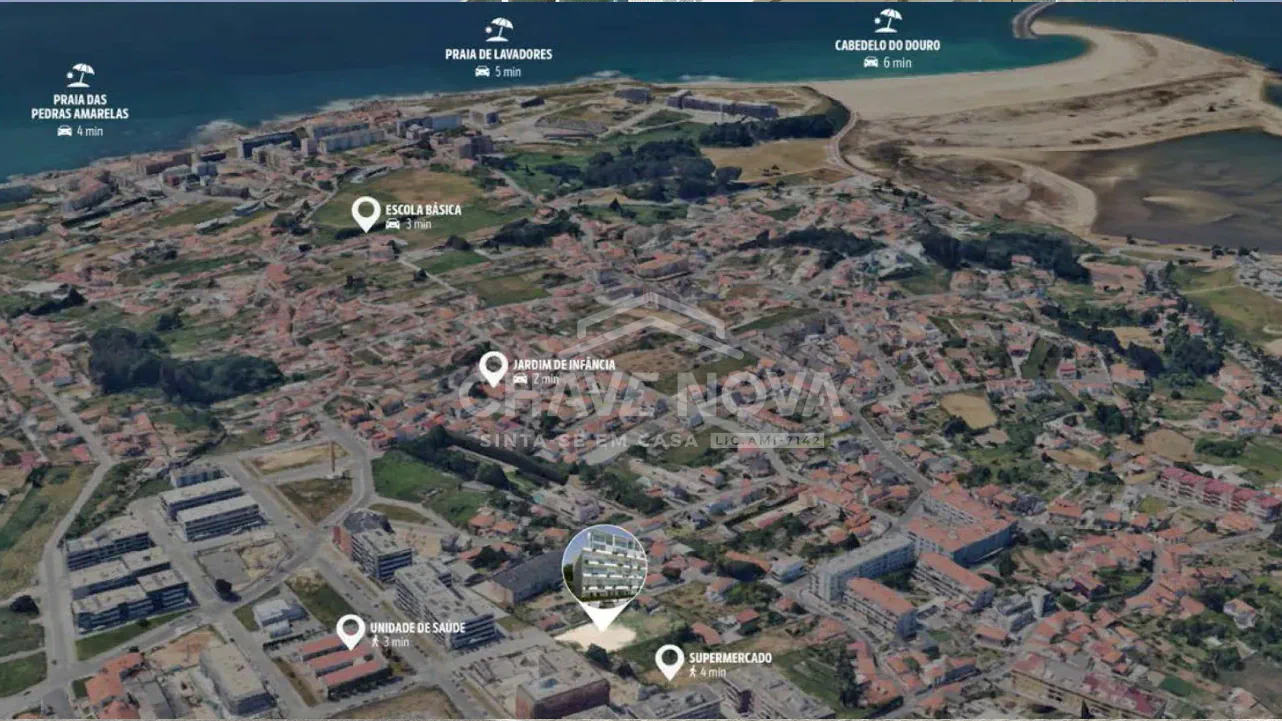This screenshot has width=1282, height=721.
Task: Click the Escola Básica location pin
Action: [x=366, y=213]
